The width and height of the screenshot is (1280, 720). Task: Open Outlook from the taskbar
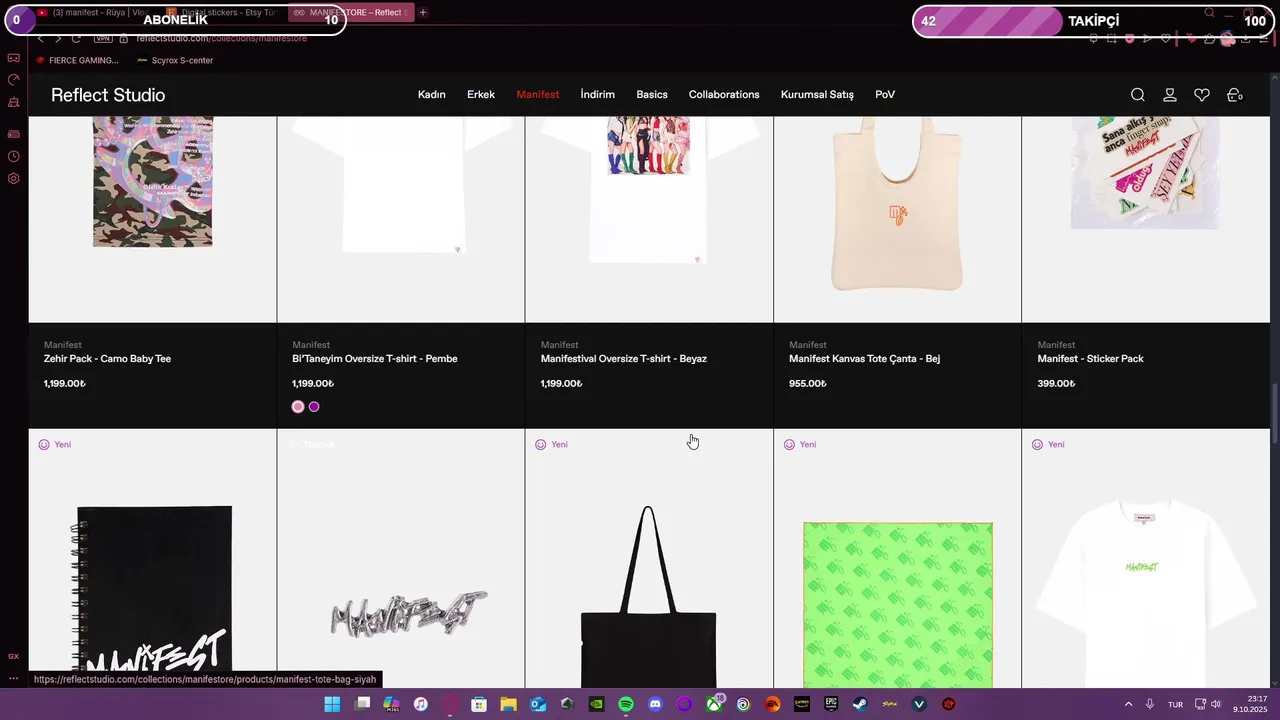click(538, 704)
